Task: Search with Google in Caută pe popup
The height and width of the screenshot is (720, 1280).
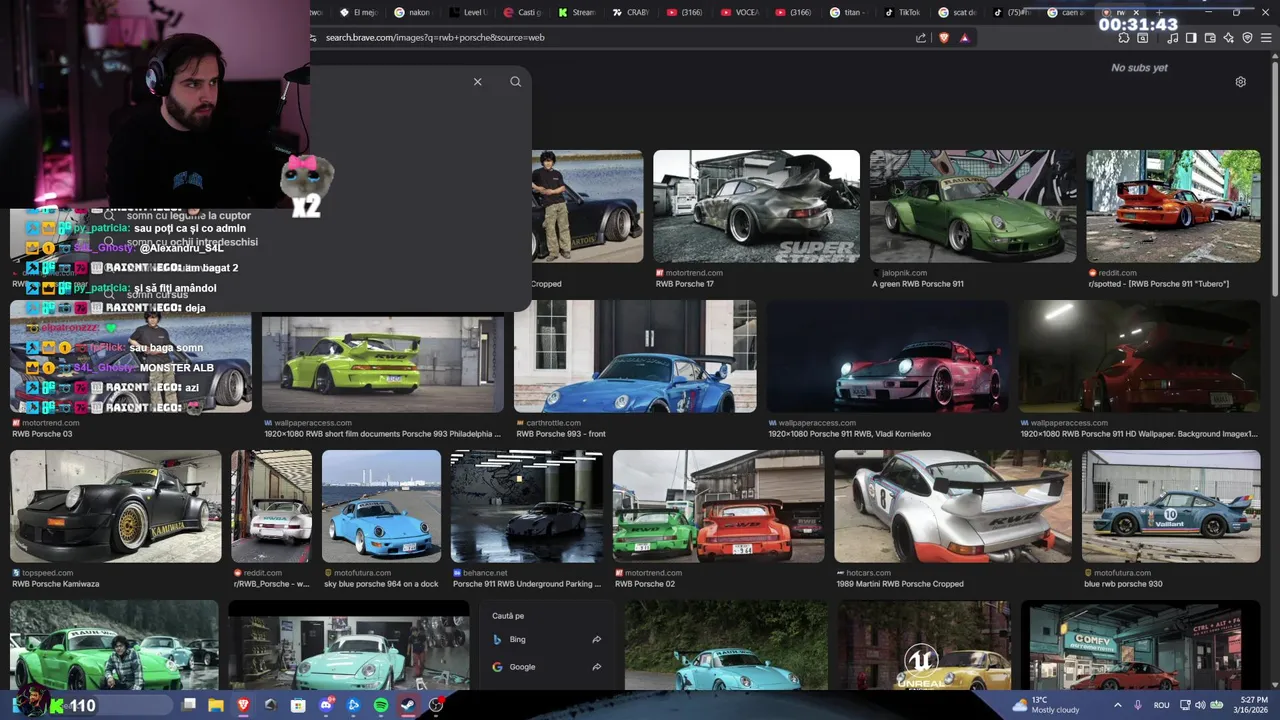Action: pyautogui.click(x=547, y=667)
